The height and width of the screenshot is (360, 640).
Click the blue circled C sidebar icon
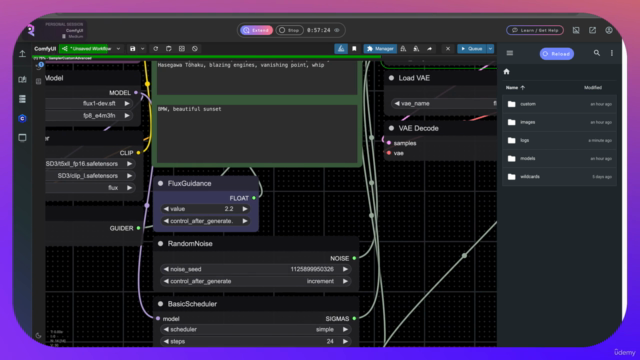[x=22, y=118]
